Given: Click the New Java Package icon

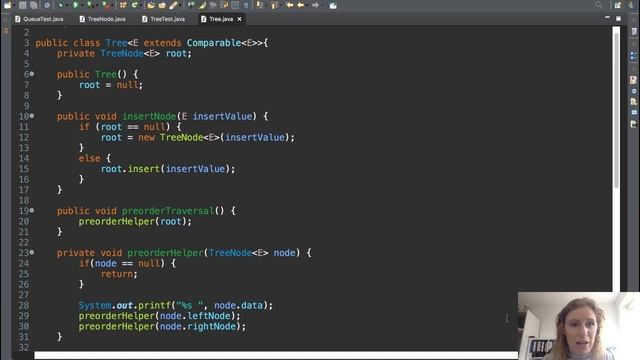Looking at the screenshot, I should tap(122, 5).
